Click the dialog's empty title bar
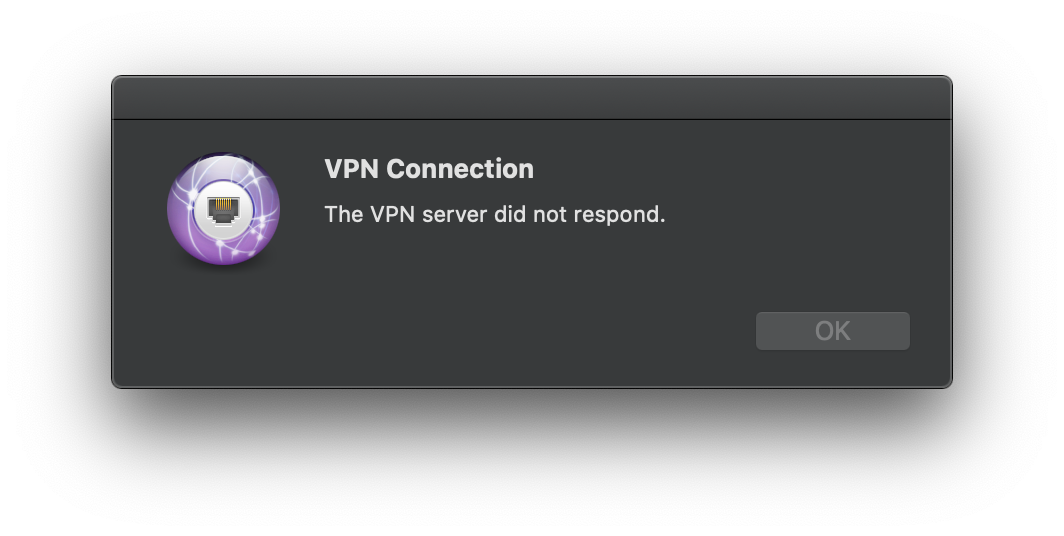This screenshot has width=1064, height=536. (x=531, y=98)
